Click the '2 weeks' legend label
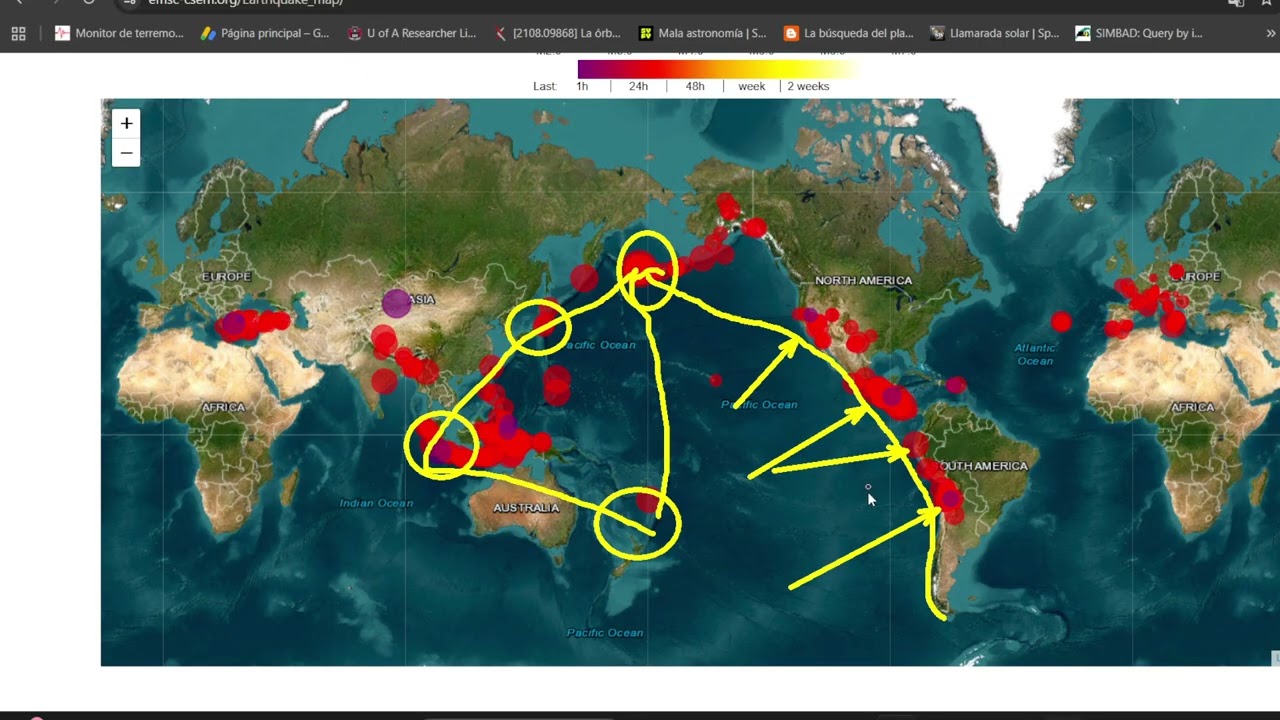 (808, 86)
